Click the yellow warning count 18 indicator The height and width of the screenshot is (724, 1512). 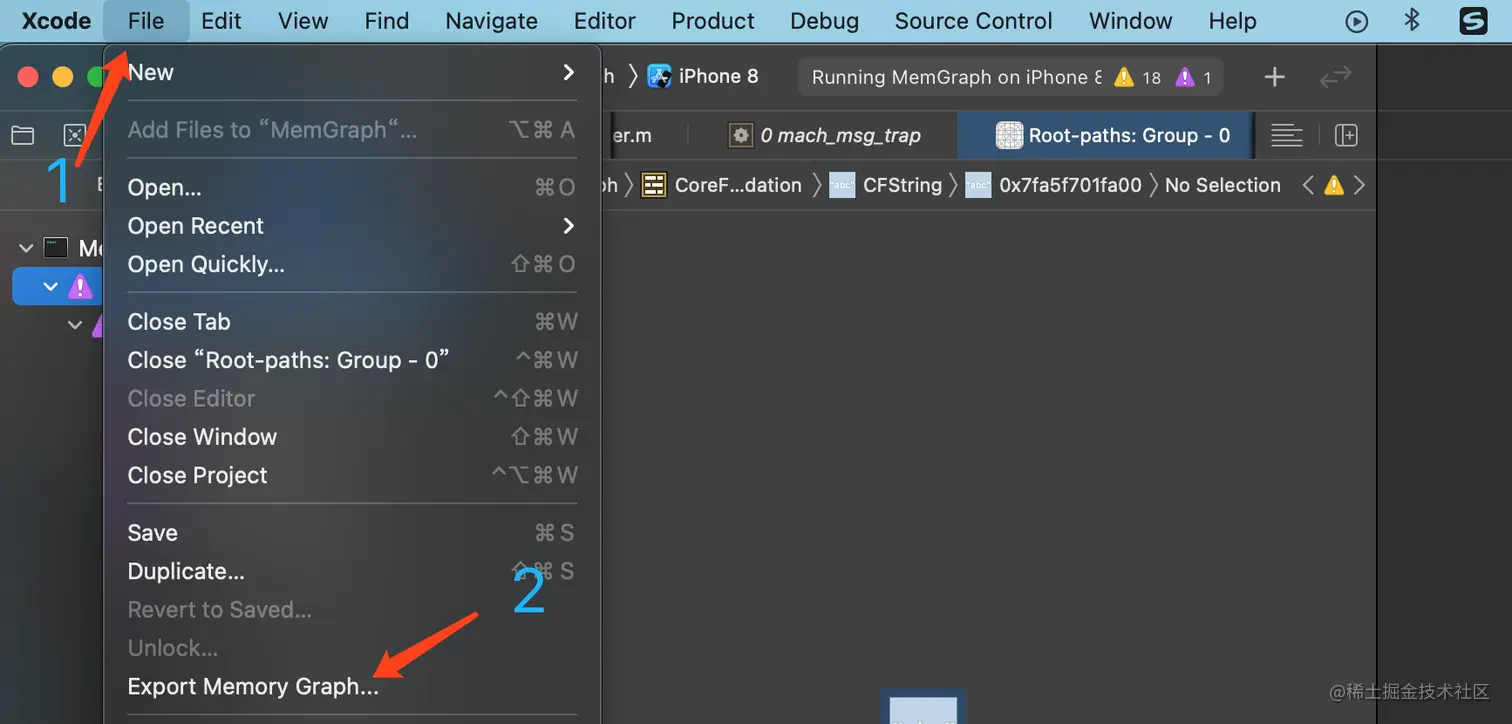tap(1138, 77)
